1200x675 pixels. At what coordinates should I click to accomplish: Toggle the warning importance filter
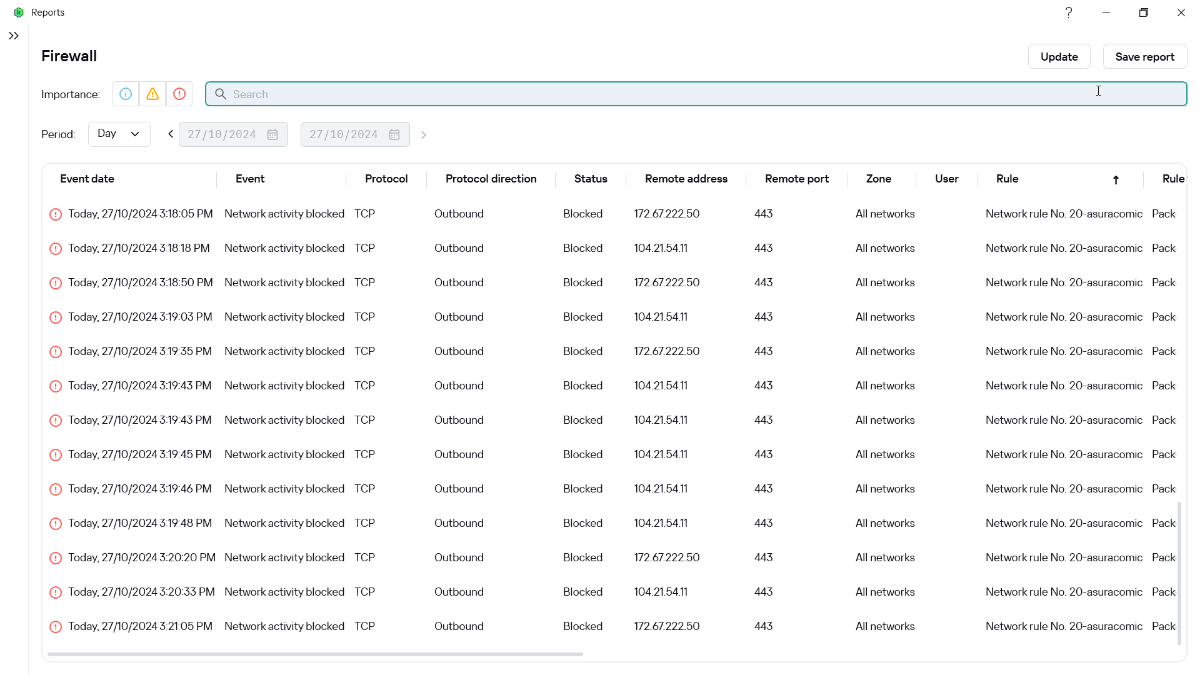[x=152, y=94]
